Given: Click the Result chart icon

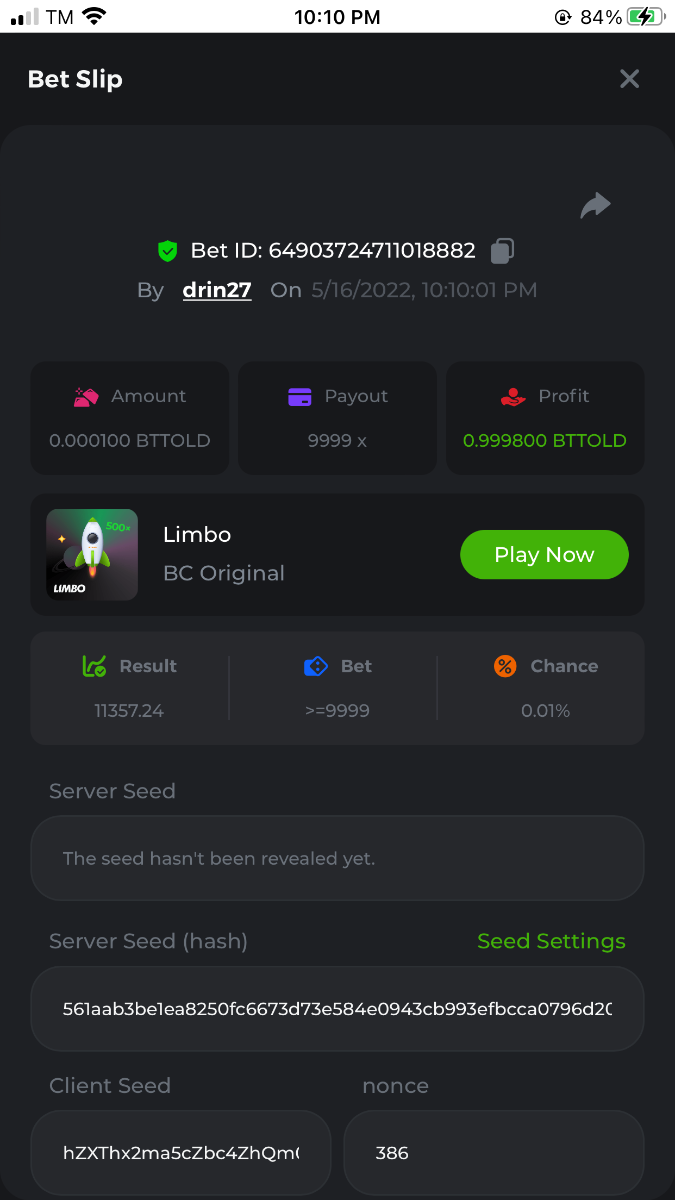Looking at the screenshot, I should coord(94,666).
